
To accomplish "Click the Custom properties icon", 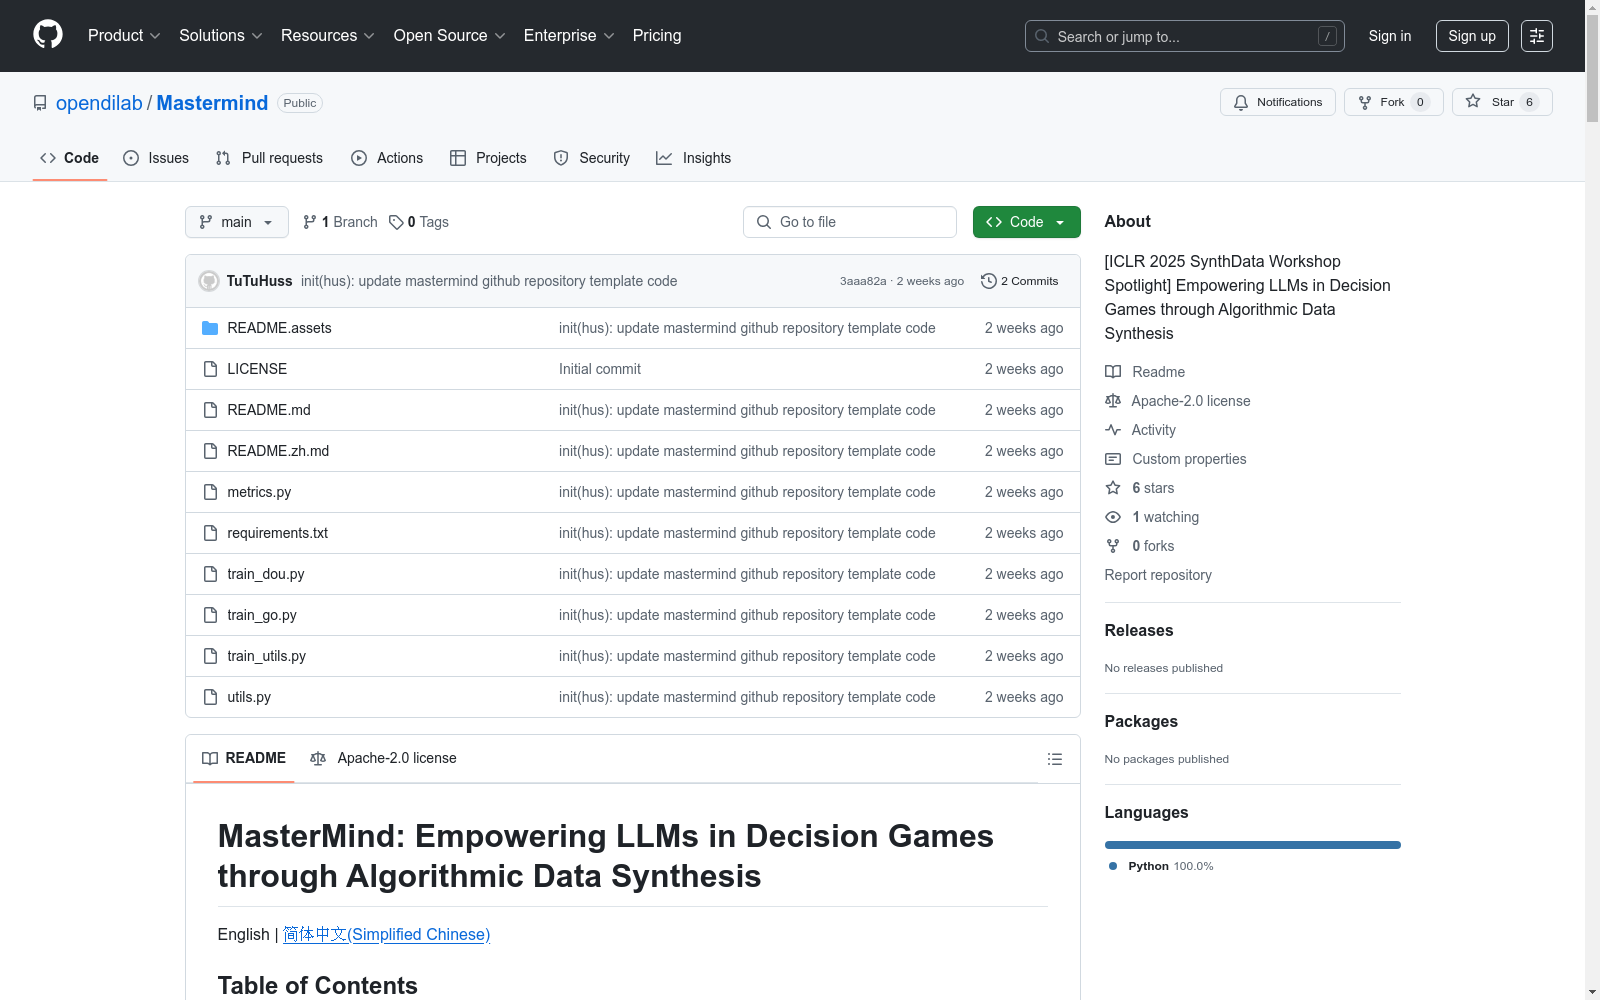I will coord(1113,459).
